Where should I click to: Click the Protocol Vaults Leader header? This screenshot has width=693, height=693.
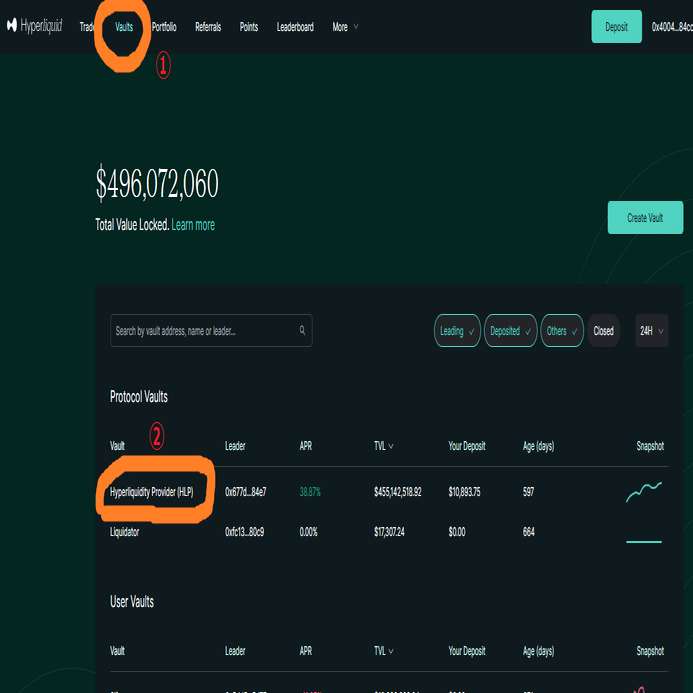235,446
